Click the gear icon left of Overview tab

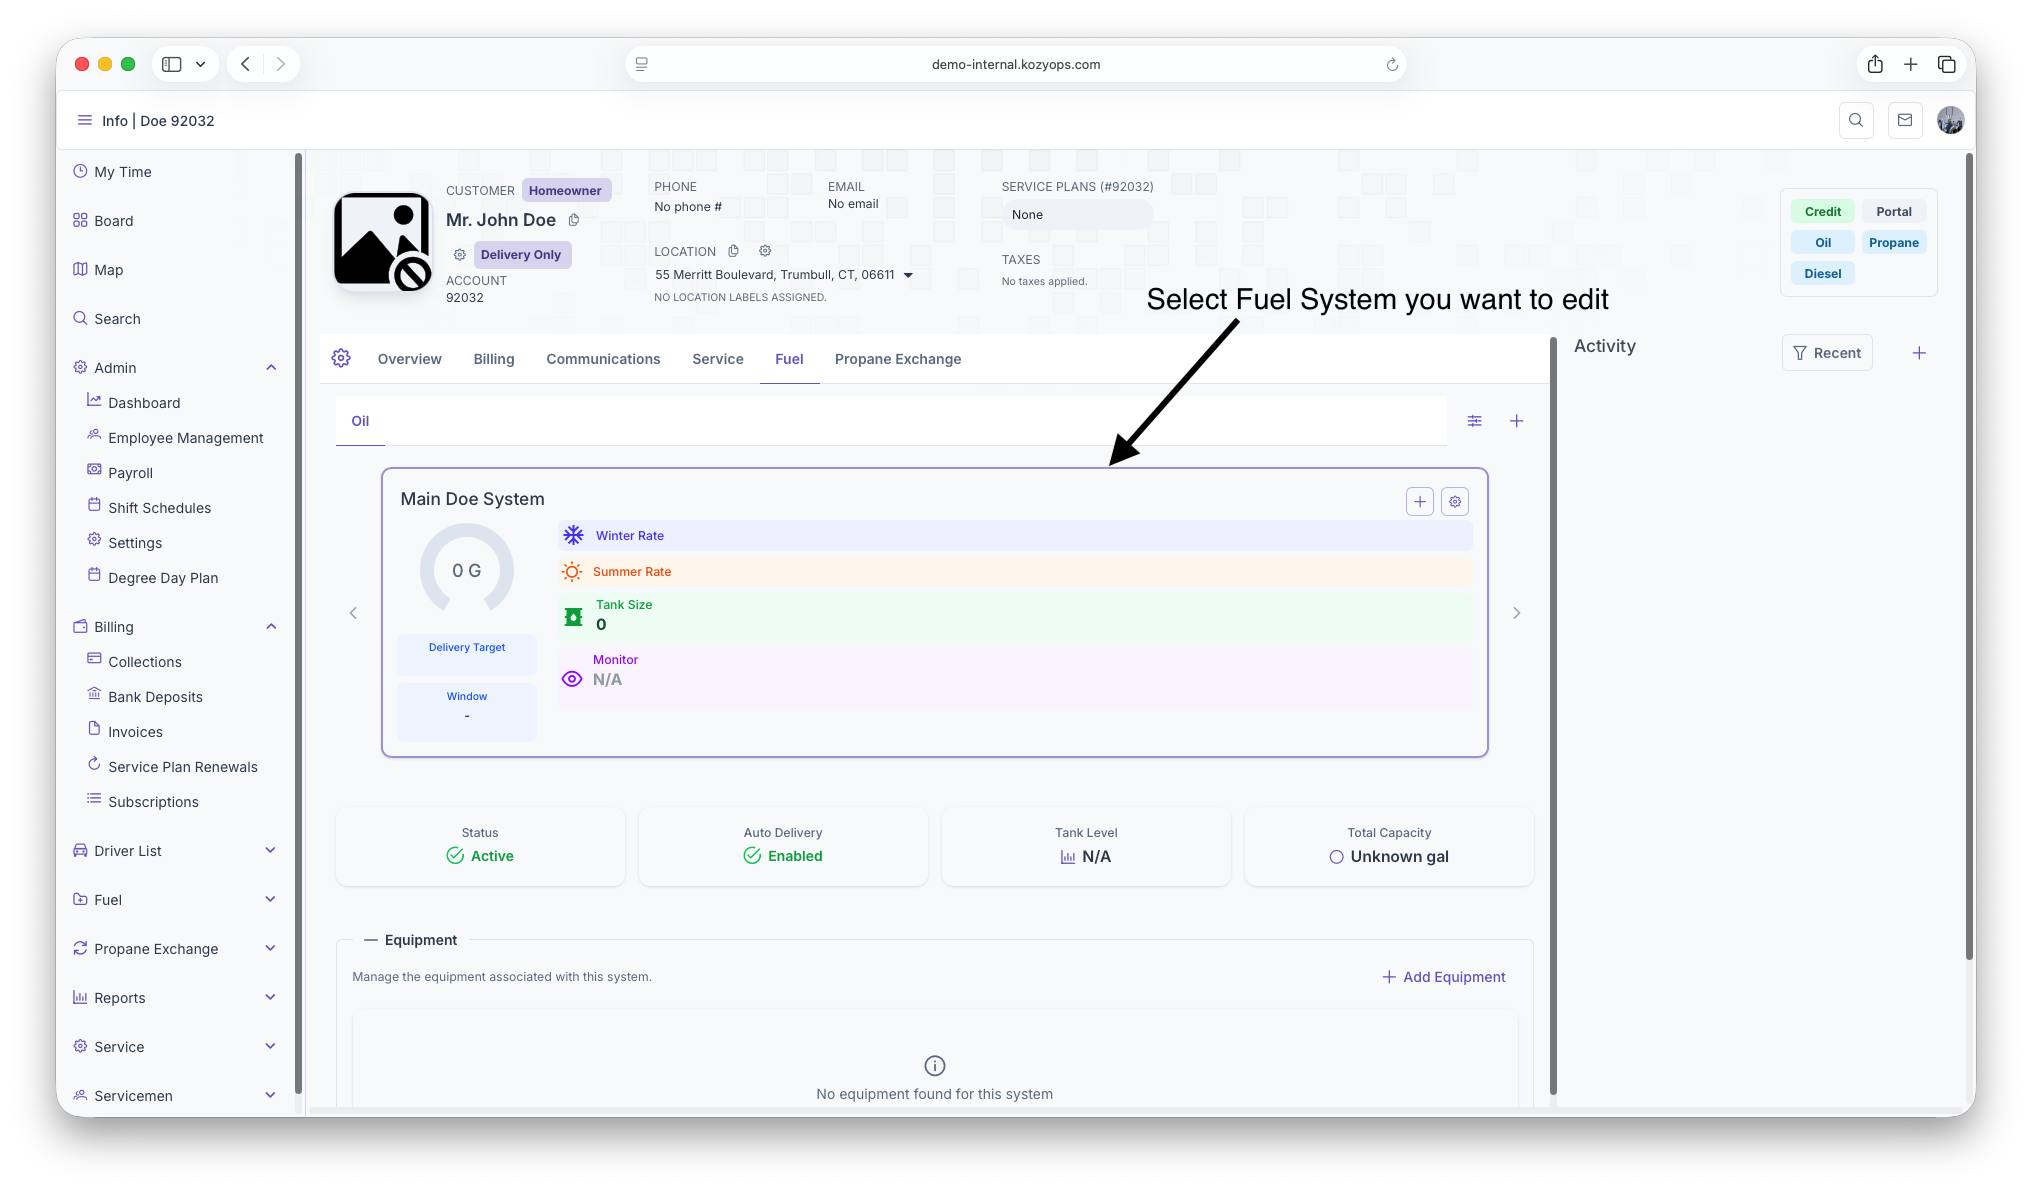(x=341, y=358)
